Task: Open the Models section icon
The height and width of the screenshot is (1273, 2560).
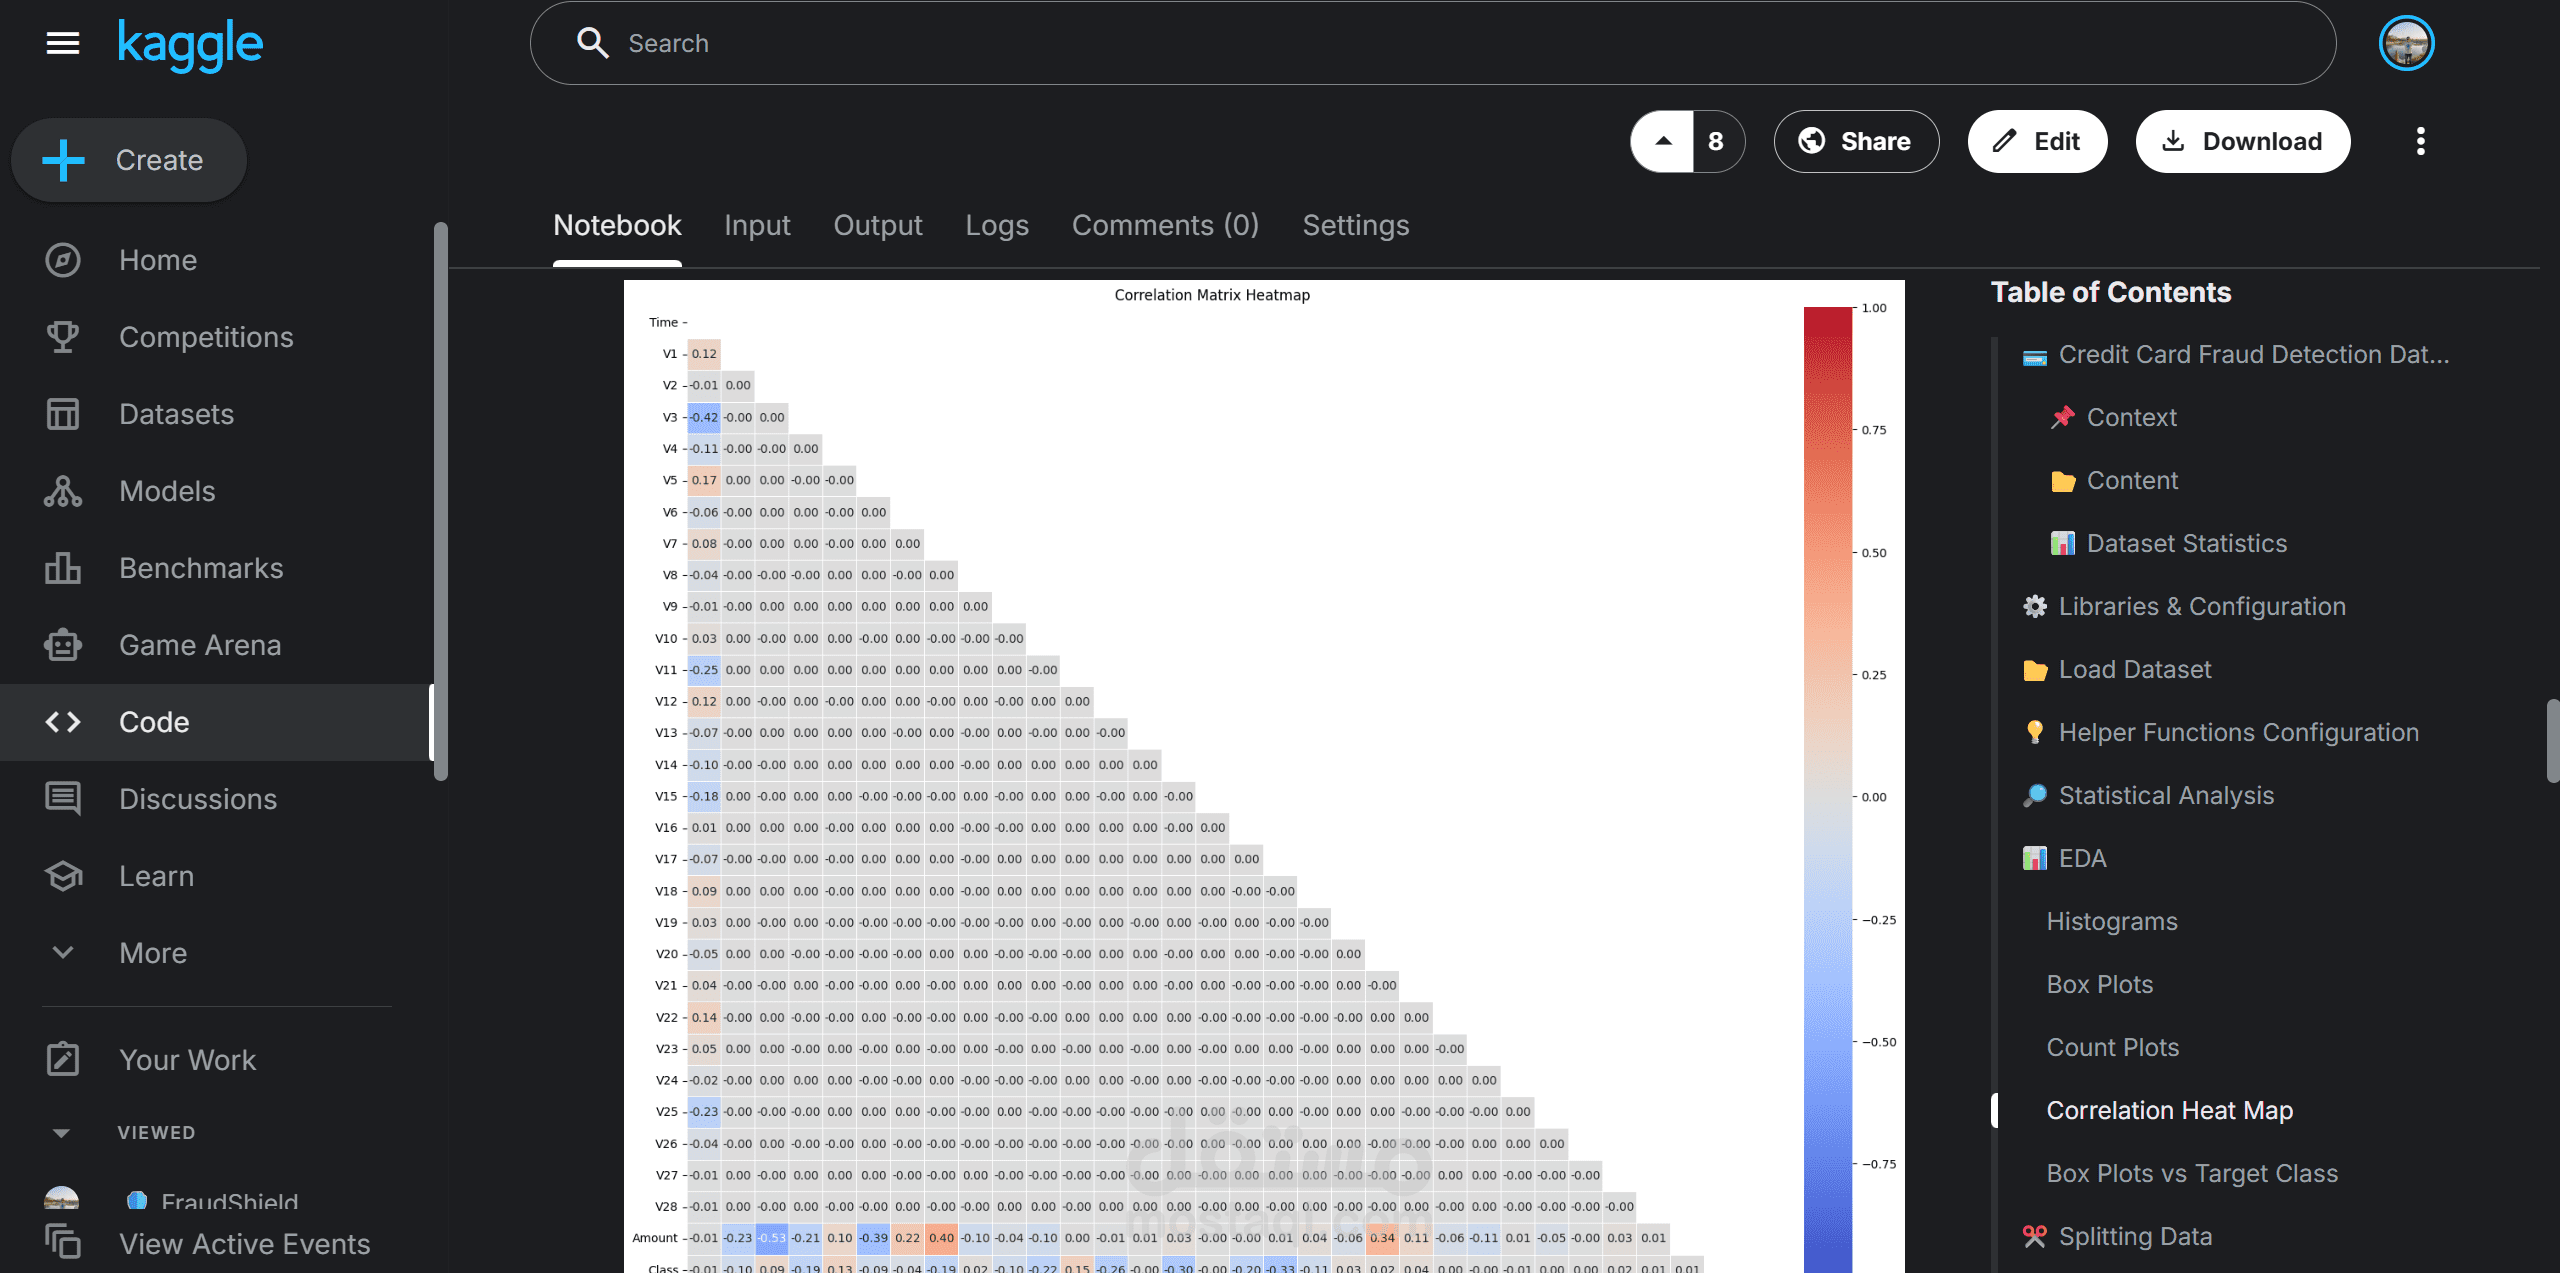Action: (62, 491)
